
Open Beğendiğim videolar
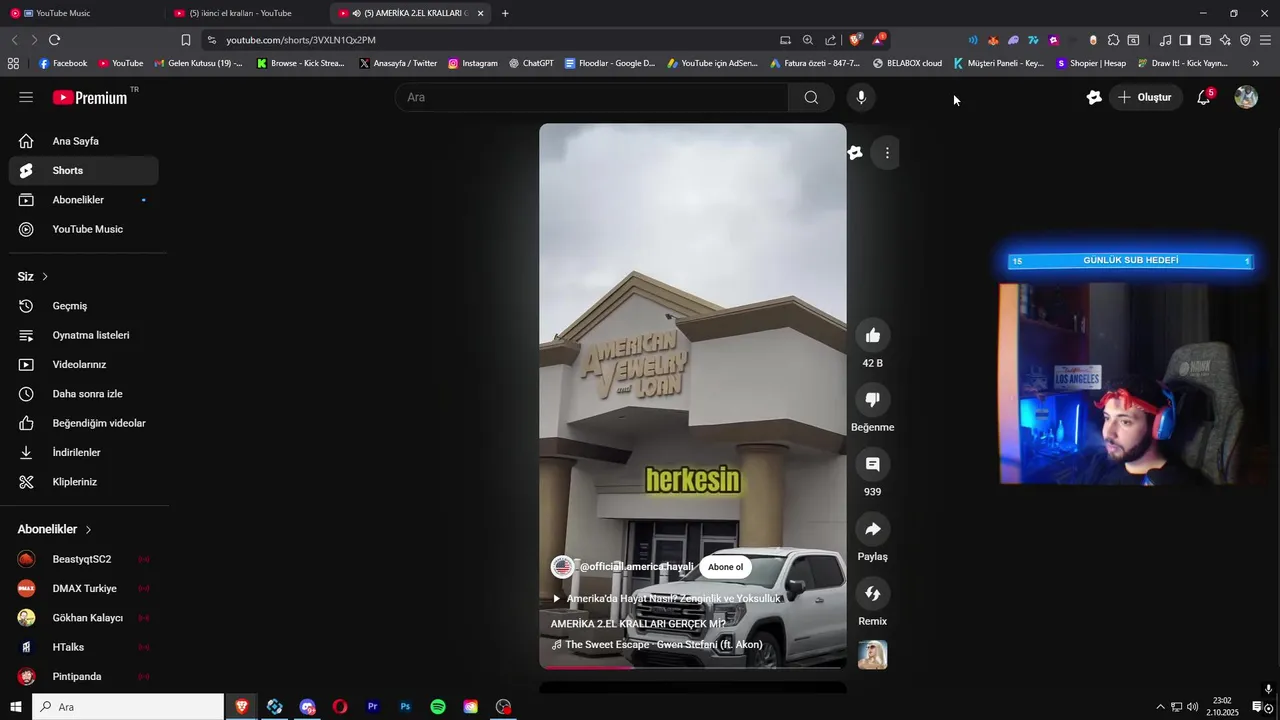click(84, 423)
